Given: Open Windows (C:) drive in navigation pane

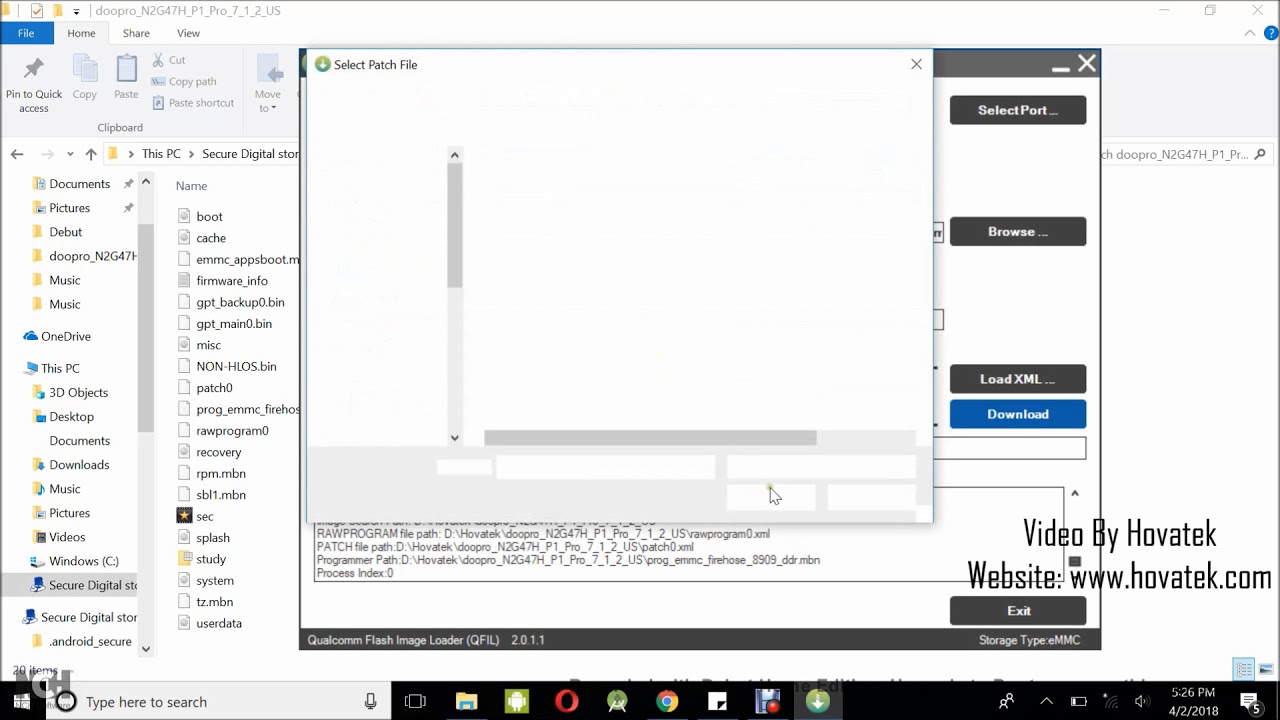Looking at the screenshot, I should pyautogui.click(x=83, y=561).
